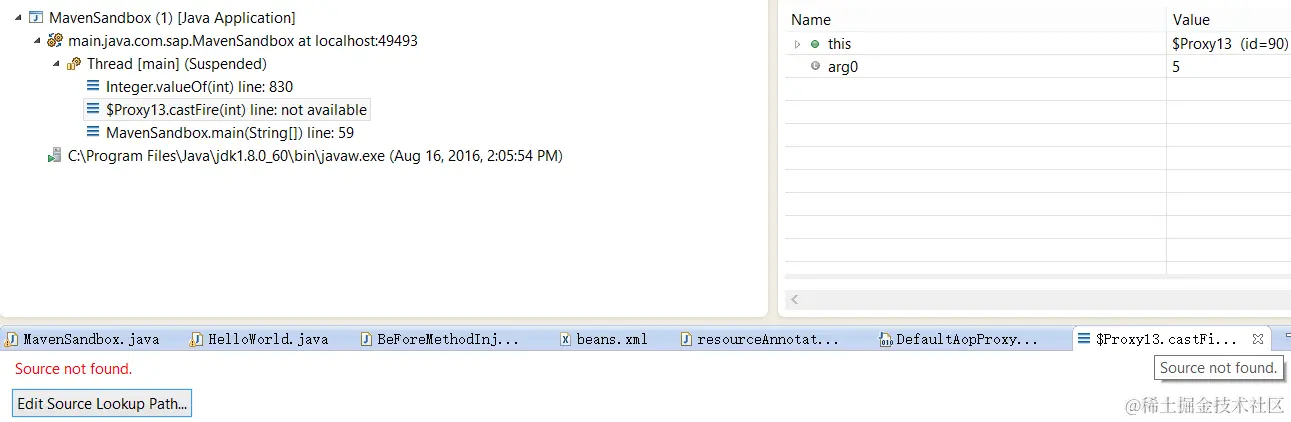
Task: Collapse the Thread [main] node
Action: 57,64
